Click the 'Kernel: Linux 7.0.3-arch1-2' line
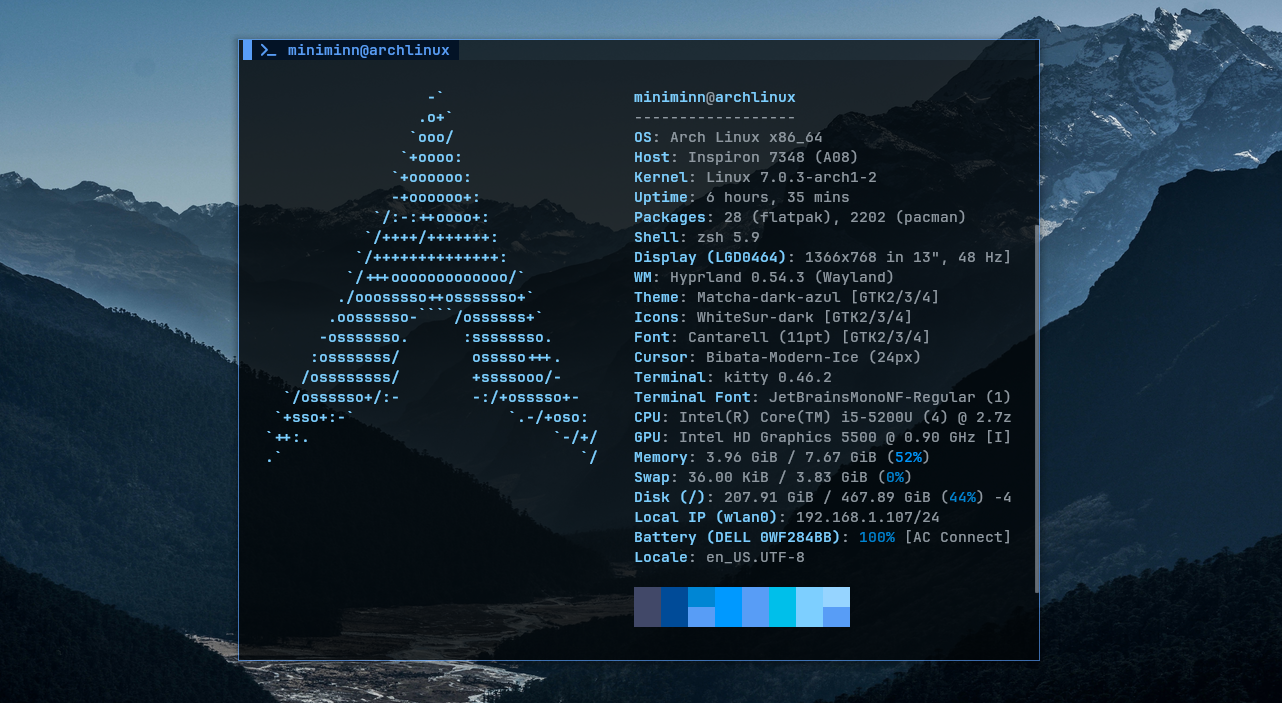The image size is (1282, 703). (x=755, y=177)
